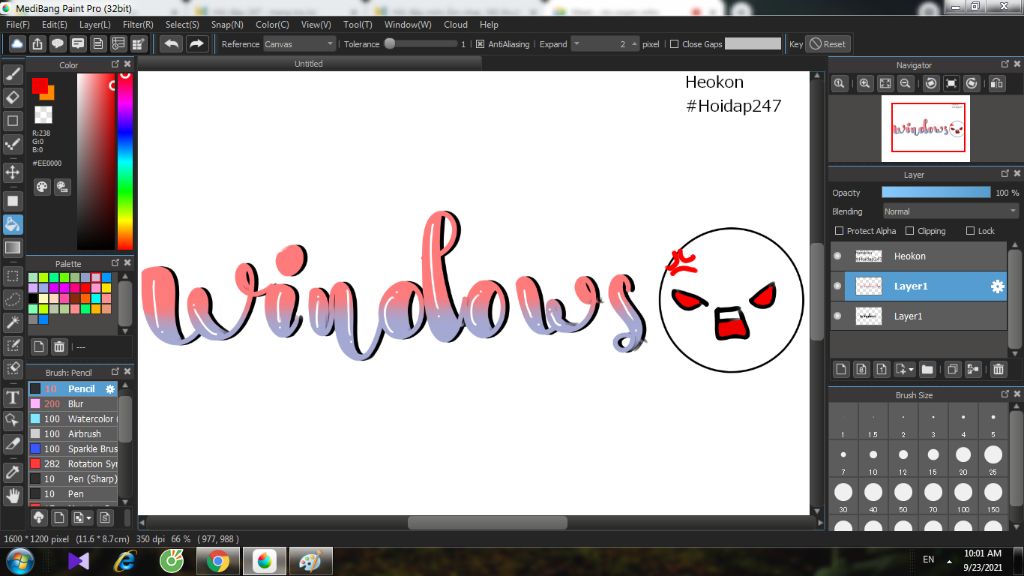Hide the Heokon layer
Screen dimensions: 1024x576
point(838,256)
